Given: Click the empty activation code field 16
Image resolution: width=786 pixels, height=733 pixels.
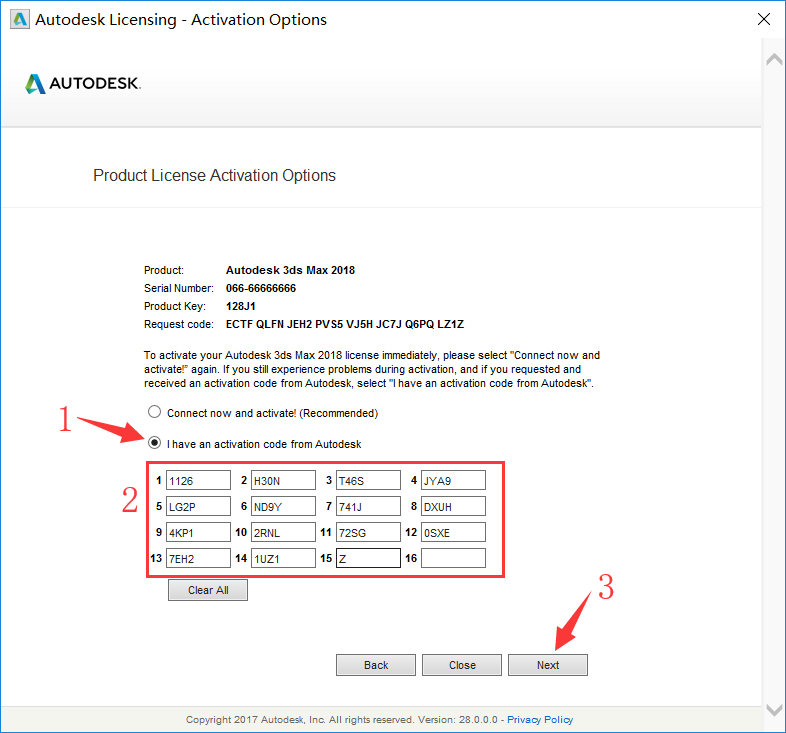Looking at the screenshot, I should (453, 558).
